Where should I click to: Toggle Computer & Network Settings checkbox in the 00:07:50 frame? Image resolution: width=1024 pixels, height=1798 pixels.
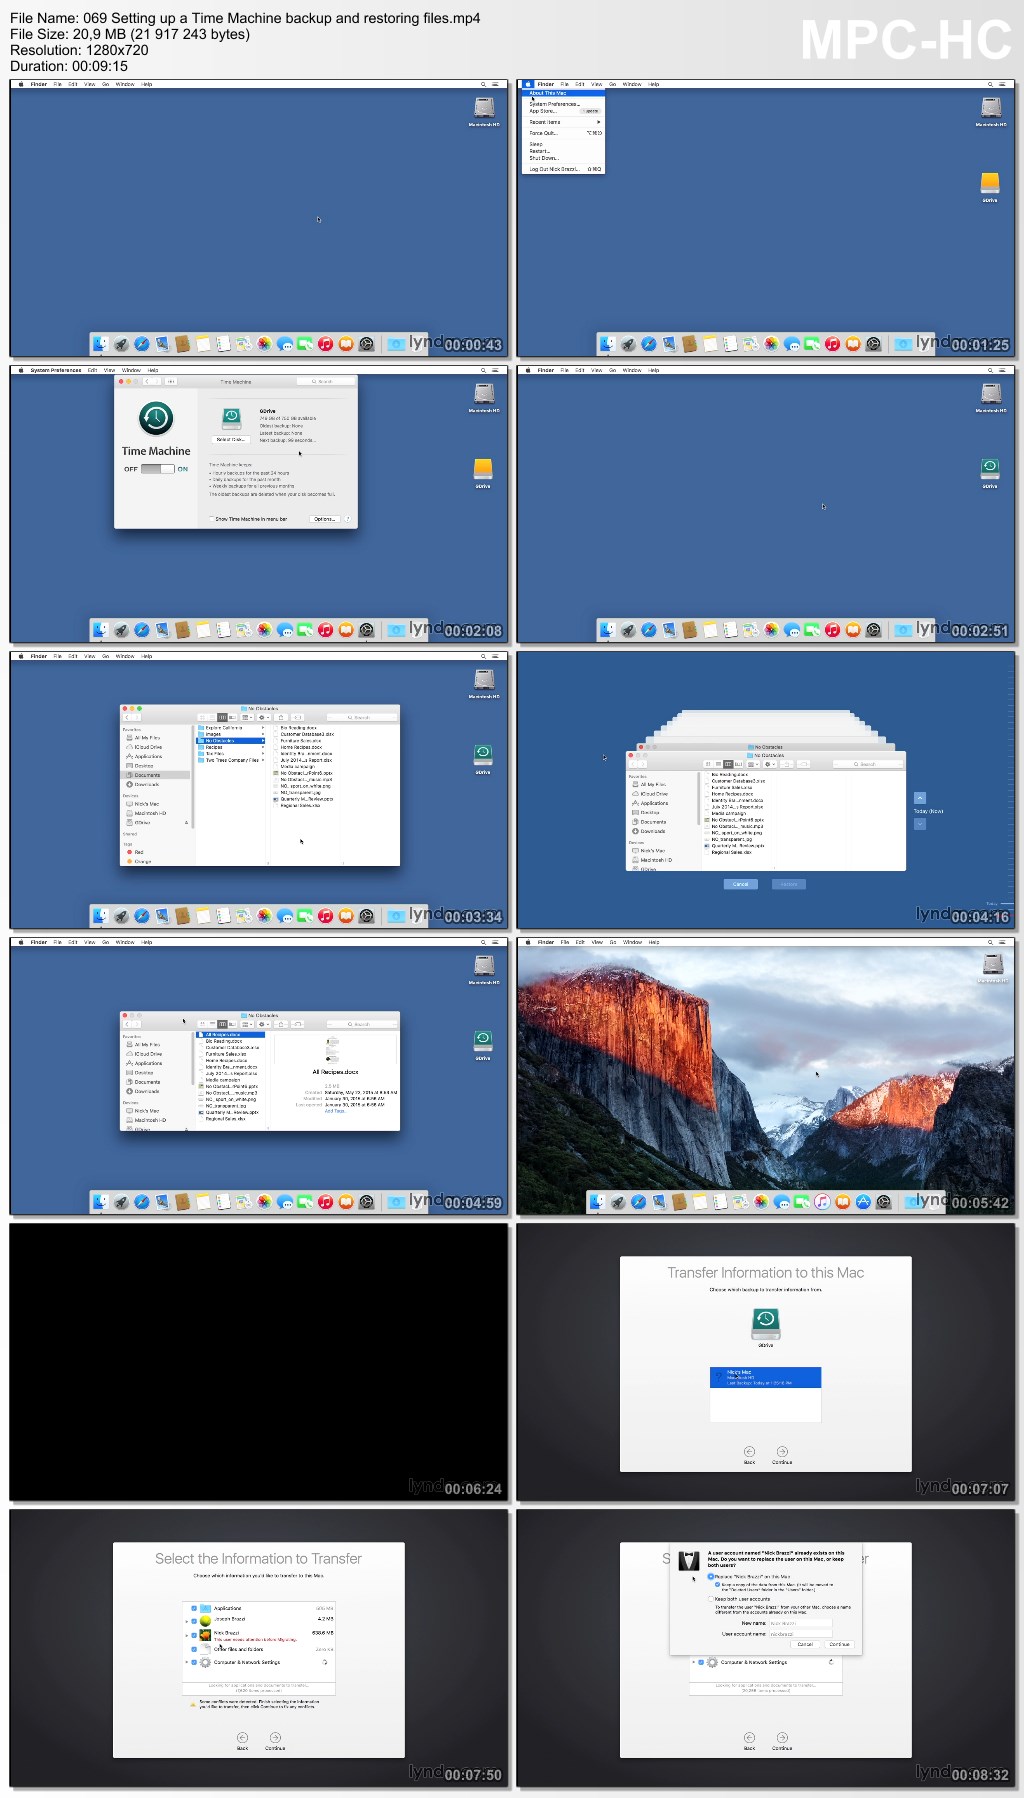pos(194,1662)
